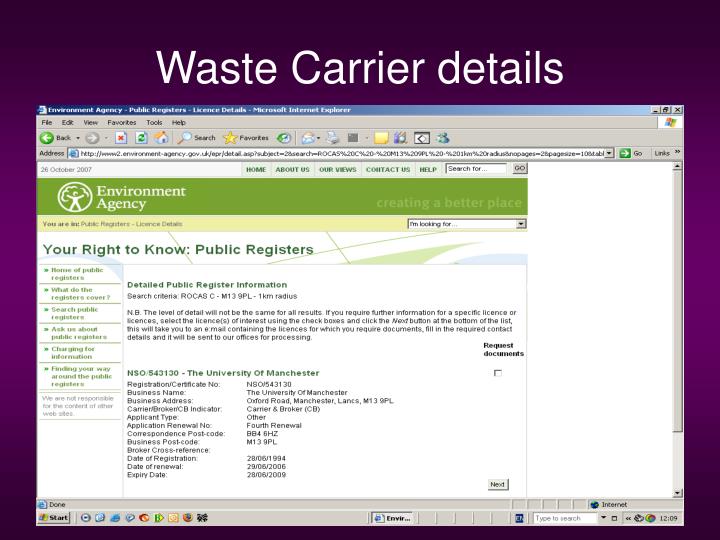This screenshot has width=720, height=540.
Task: Open the Mail envelope toolbar icon
Action: (x=308, y=138)
